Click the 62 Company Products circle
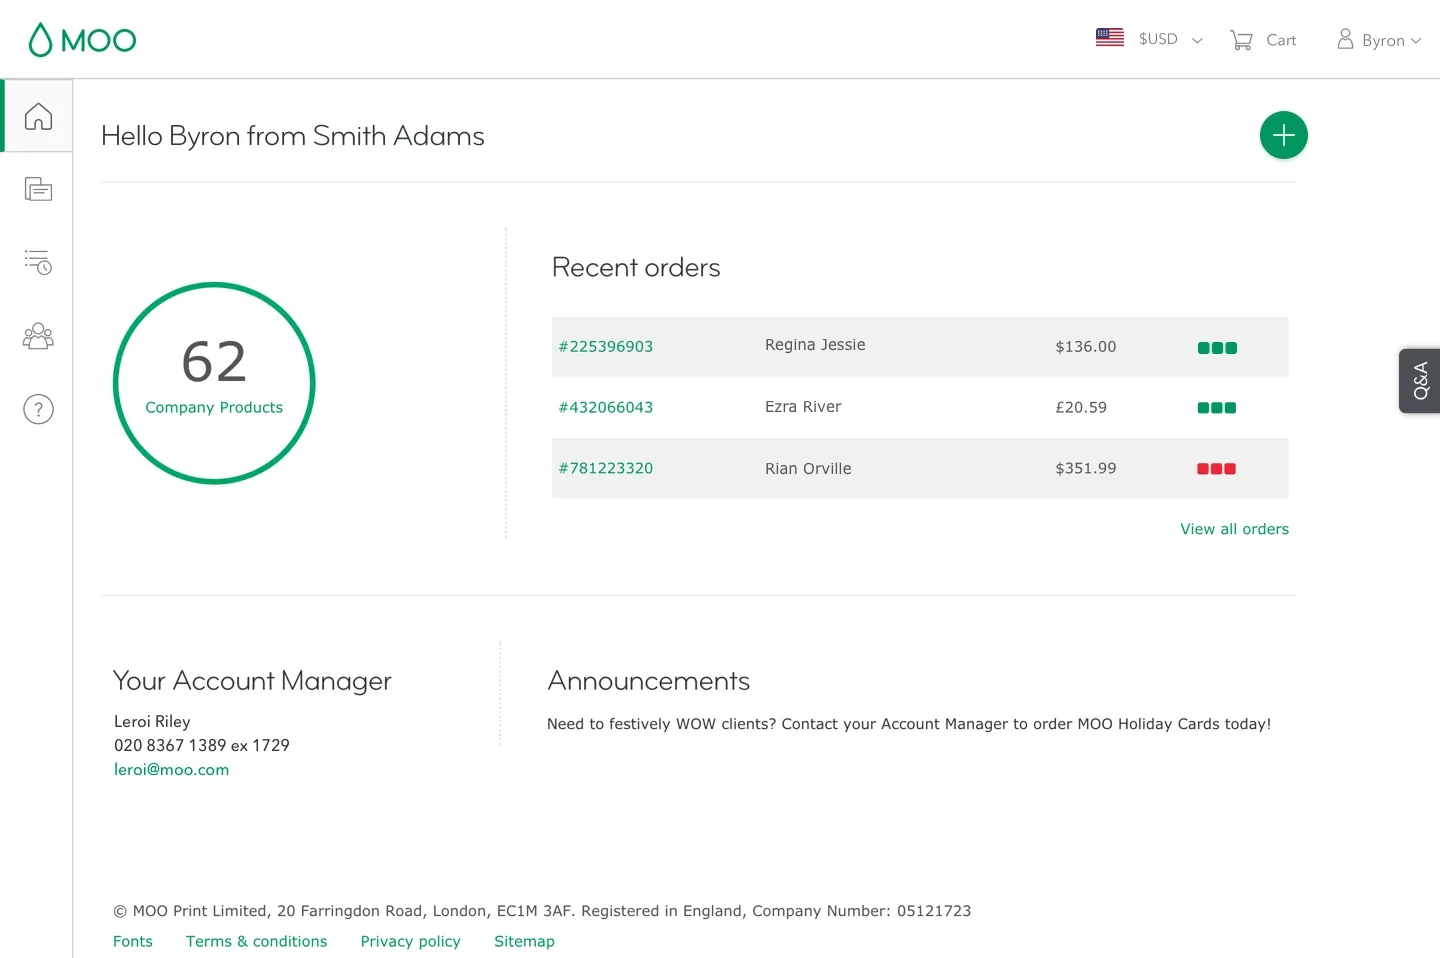Image resolution: width=1440 pixels, height=958 pixels. point(214,383)
